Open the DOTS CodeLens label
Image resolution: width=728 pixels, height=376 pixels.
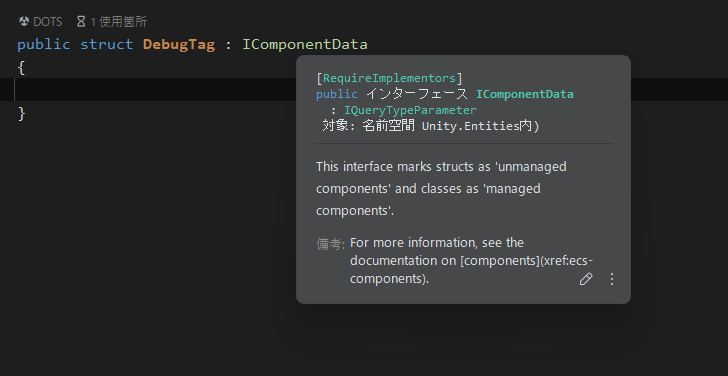(47, 22)
